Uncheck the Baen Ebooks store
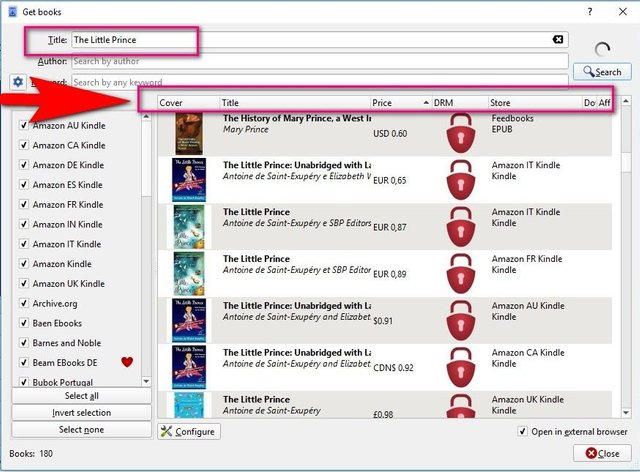Image resolution: width=640 pixels, height=472 pixels. click(x=24, y=323)
